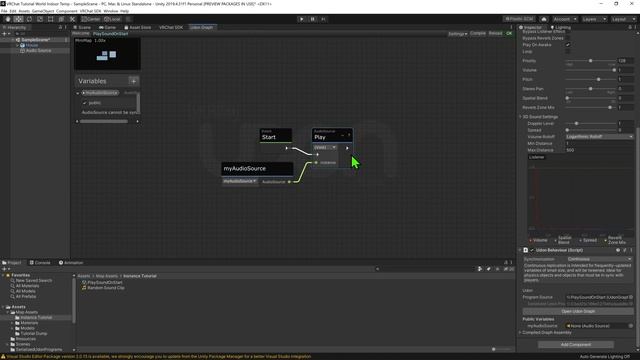The width and height of the screenshot is (640, 360).
Task: Open the Synchronization method dropdown
Action: tap(599, 259)
